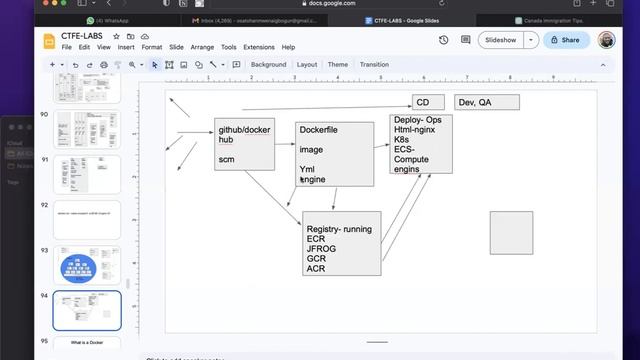
Task: Expand the line type dropdown arrow
Action: click(223, 64)
